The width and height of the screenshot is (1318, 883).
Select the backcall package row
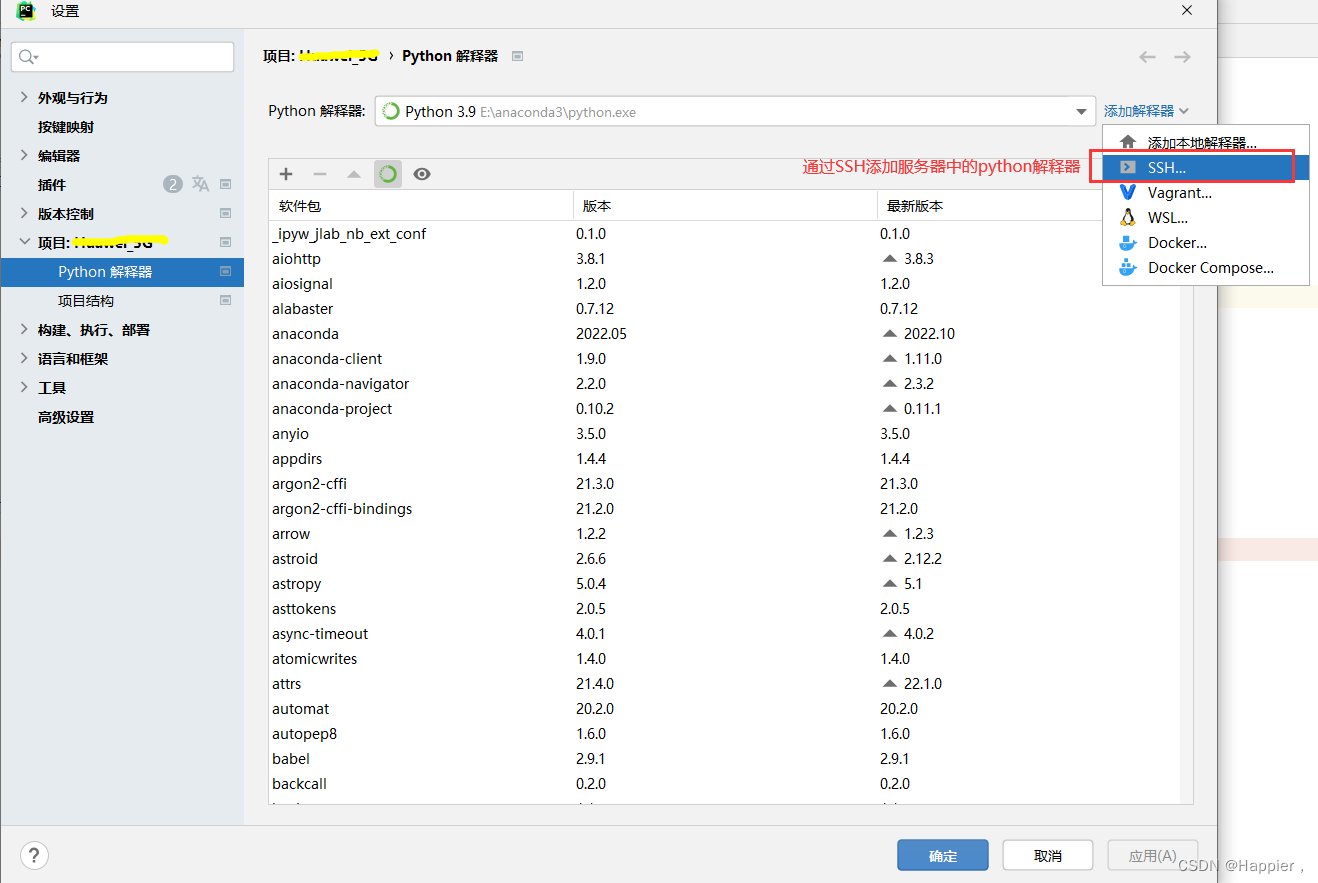pyautogui.click(x=724, y=784)
